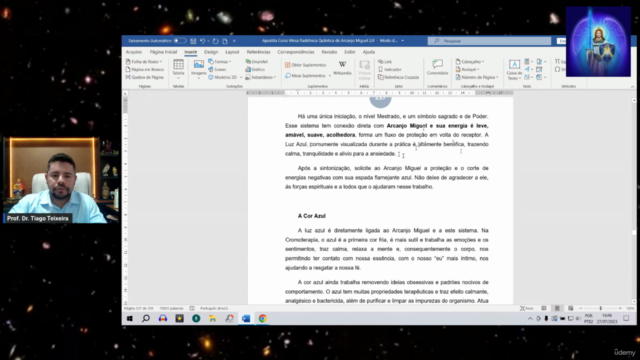Open the Wikipedia add-in
The width and height of the screenshot is (640, 360).
click(342, 68)
